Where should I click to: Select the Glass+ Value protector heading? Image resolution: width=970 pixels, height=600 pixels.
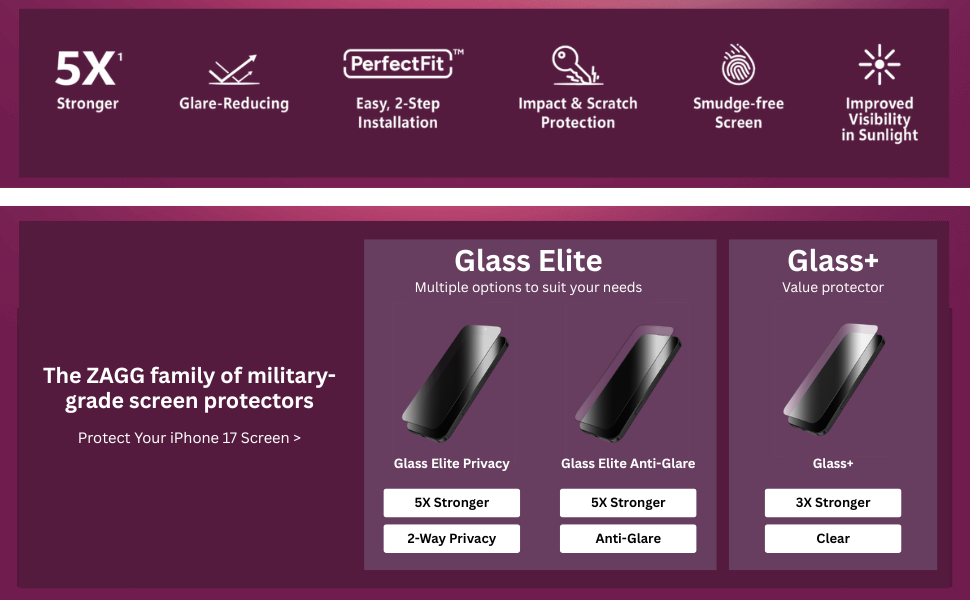(833, 271)
